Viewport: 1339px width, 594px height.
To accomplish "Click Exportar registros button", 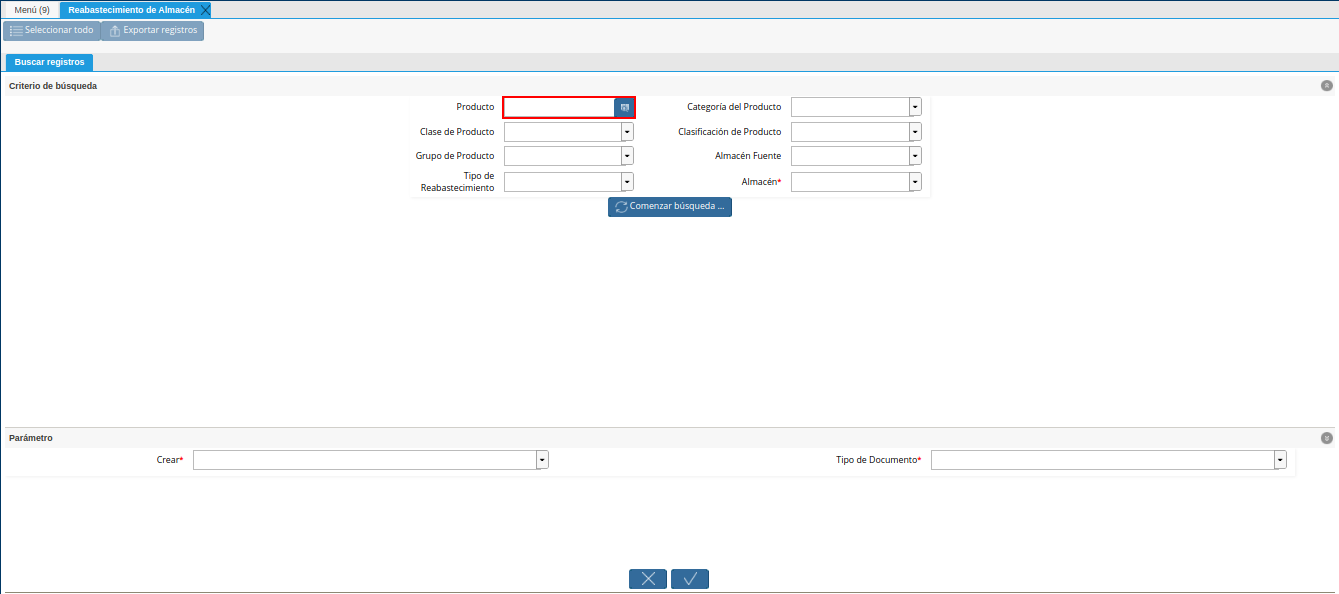I will [x=153, y=31].
